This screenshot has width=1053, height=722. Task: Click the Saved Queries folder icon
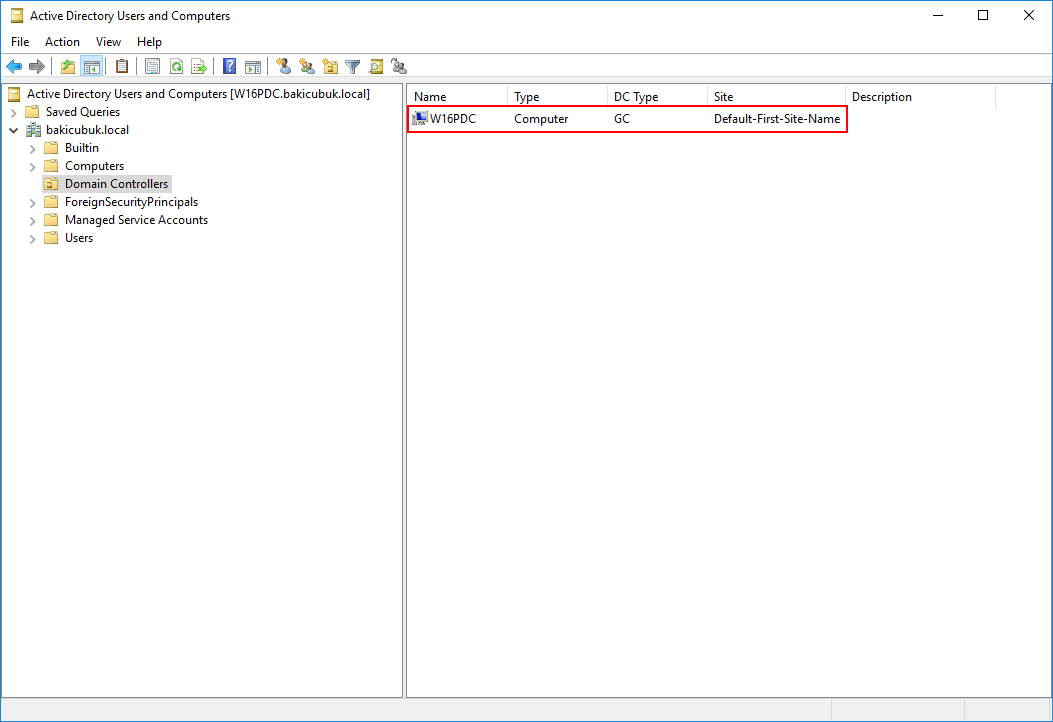[x=32, y=112]
